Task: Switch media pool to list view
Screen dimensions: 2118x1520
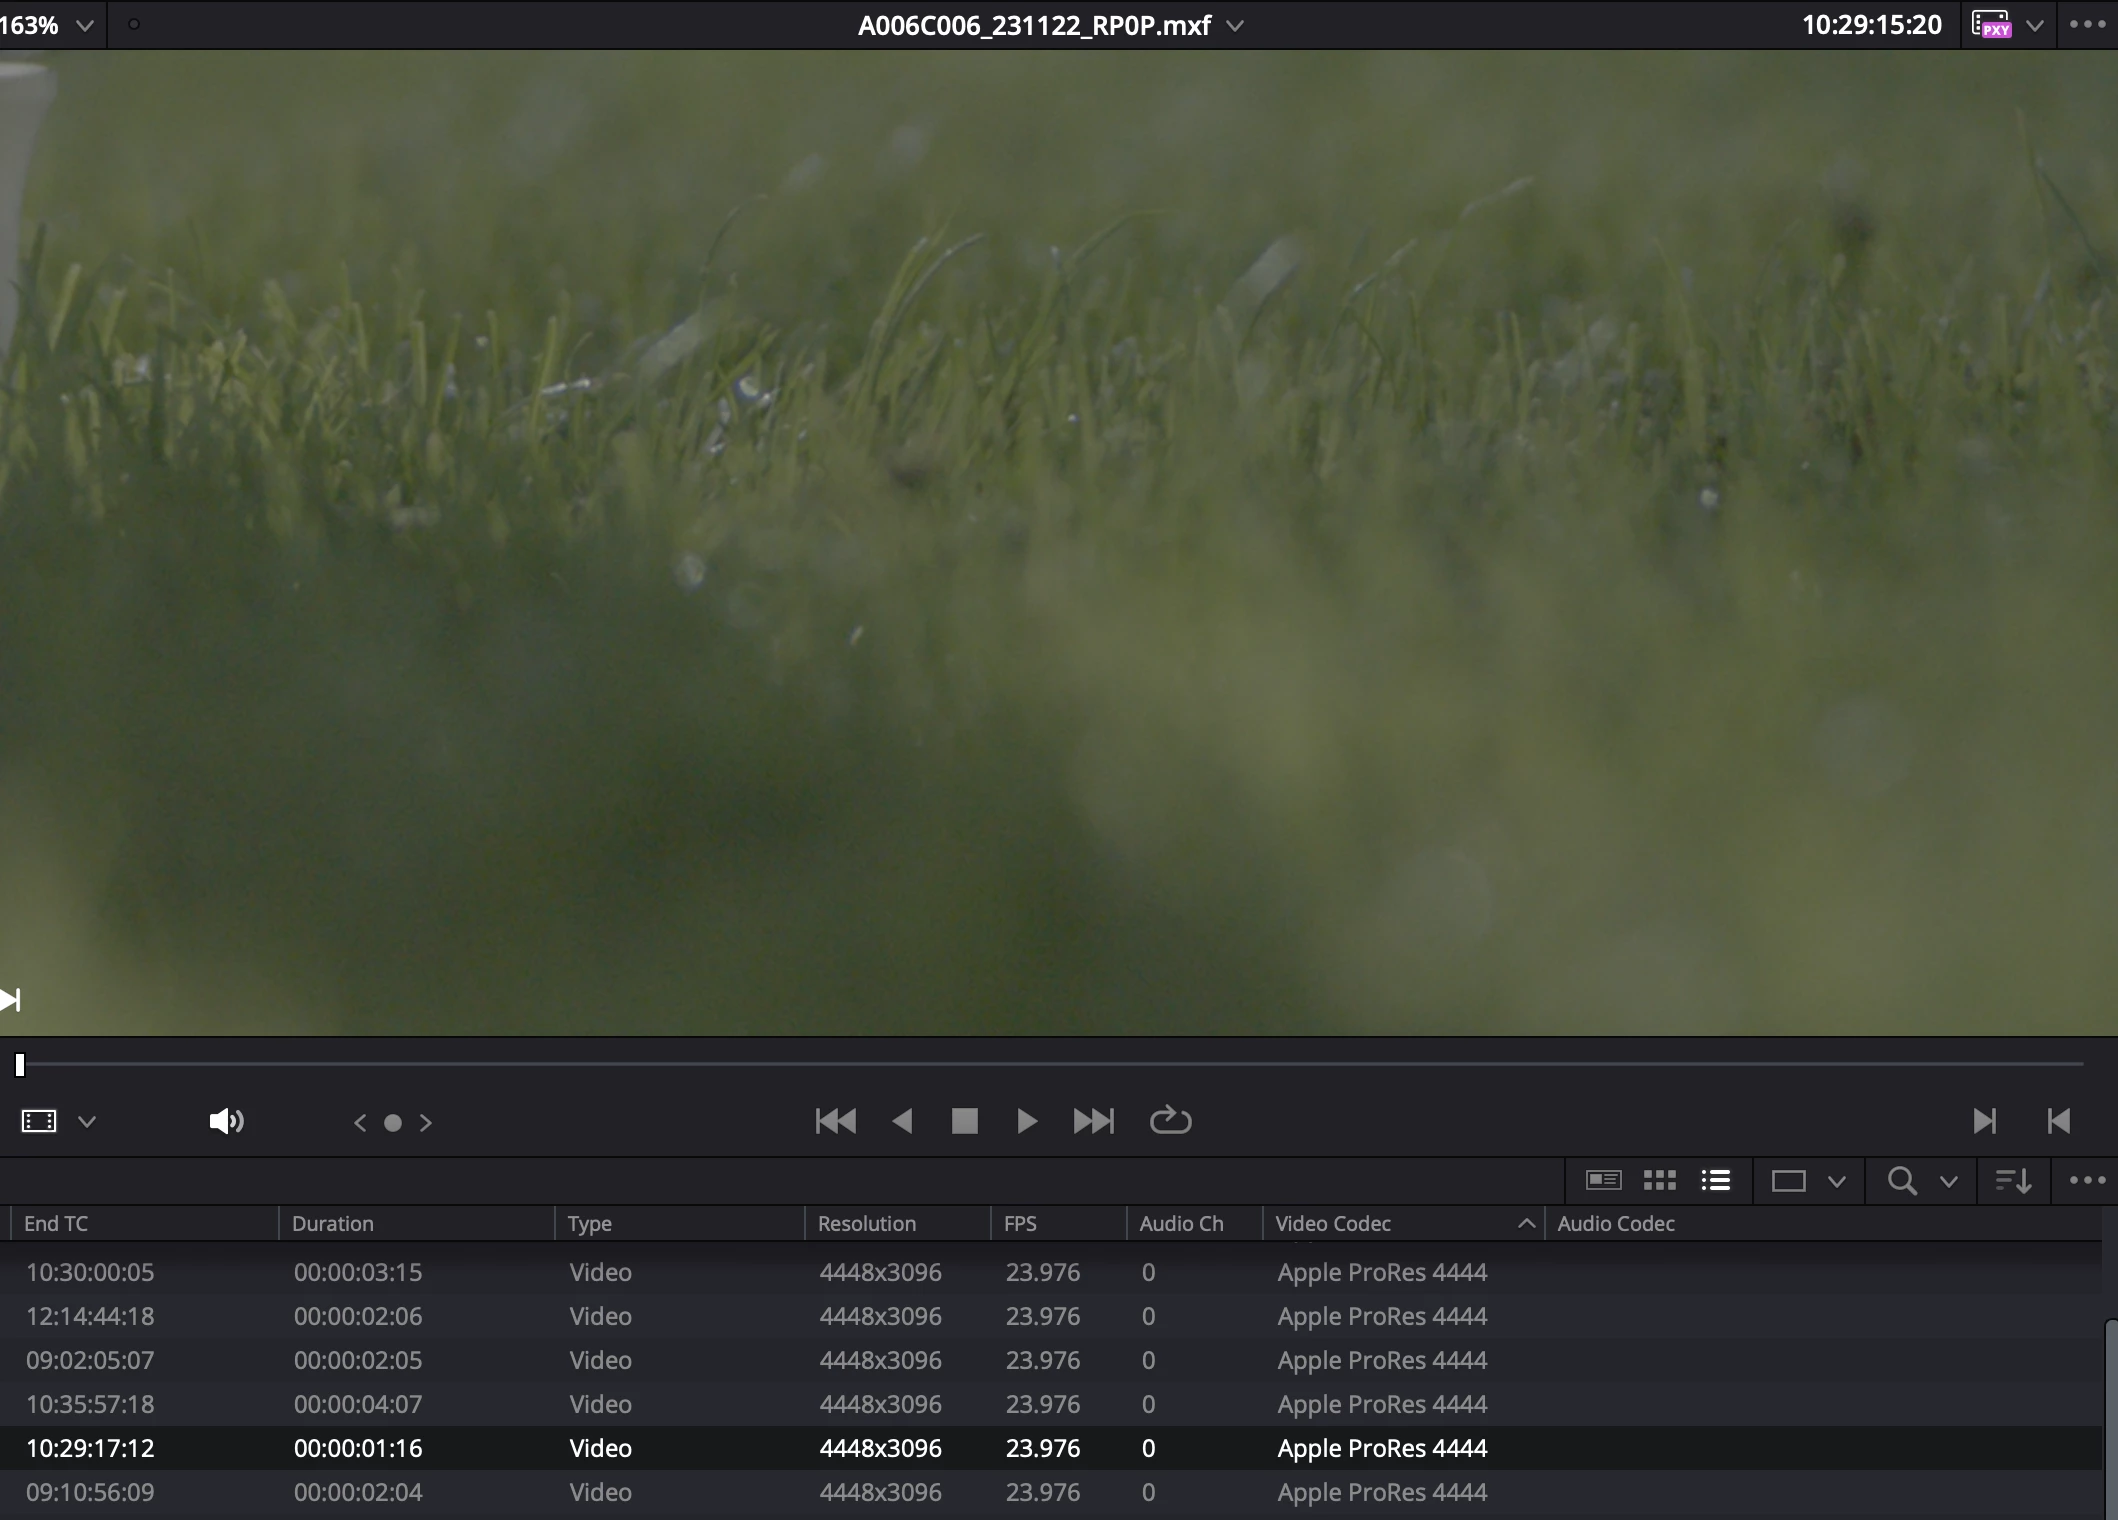Action: tap(1715, 1181)
